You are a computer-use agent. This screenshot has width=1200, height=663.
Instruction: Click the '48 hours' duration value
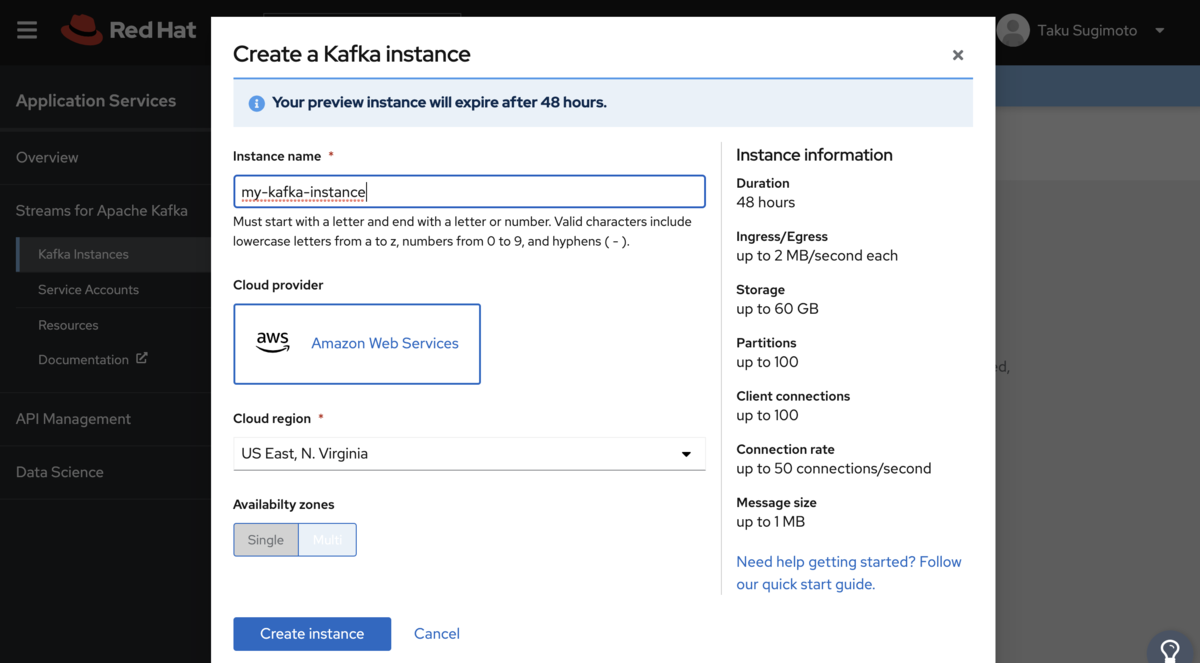click(x=766, y=202)
